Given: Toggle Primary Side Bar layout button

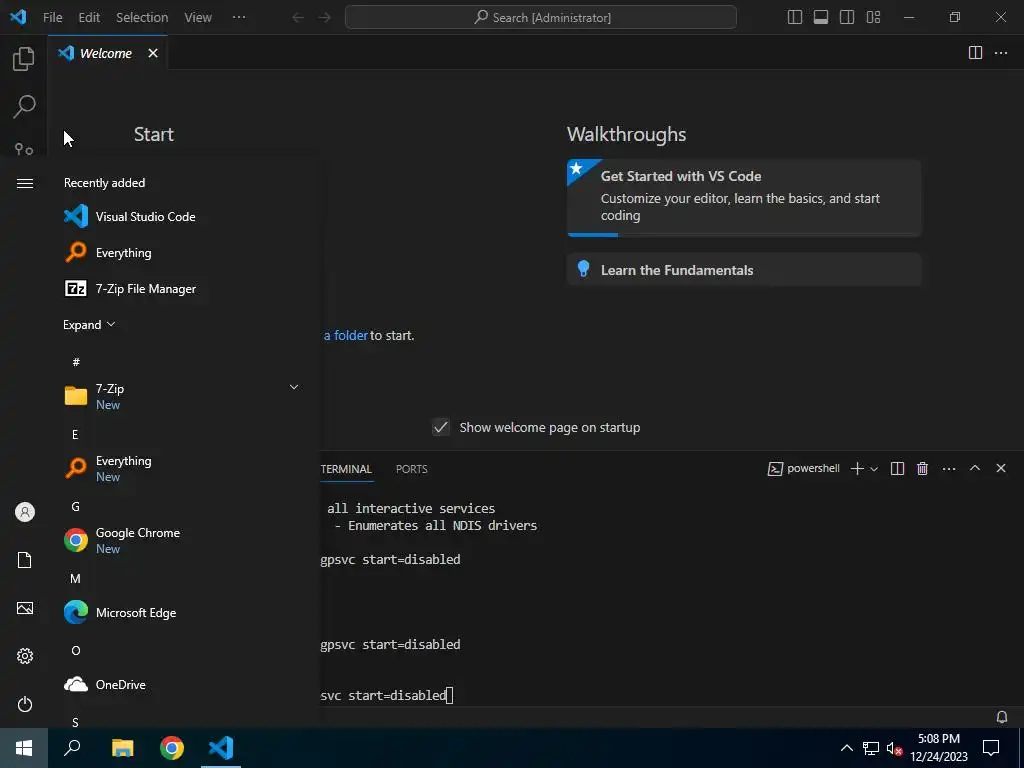Looking at the screenshot, I should pos(795,18).
